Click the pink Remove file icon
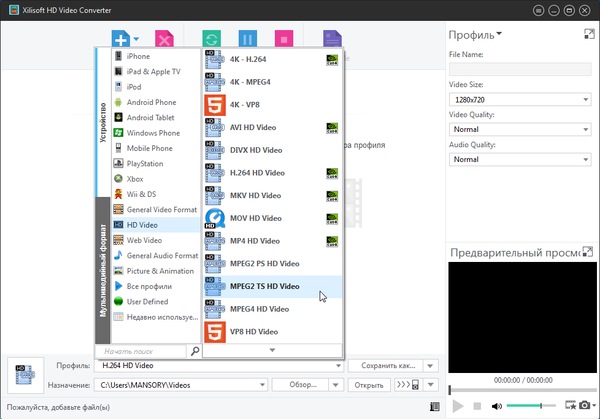600x419 pixels. (165, 40)
